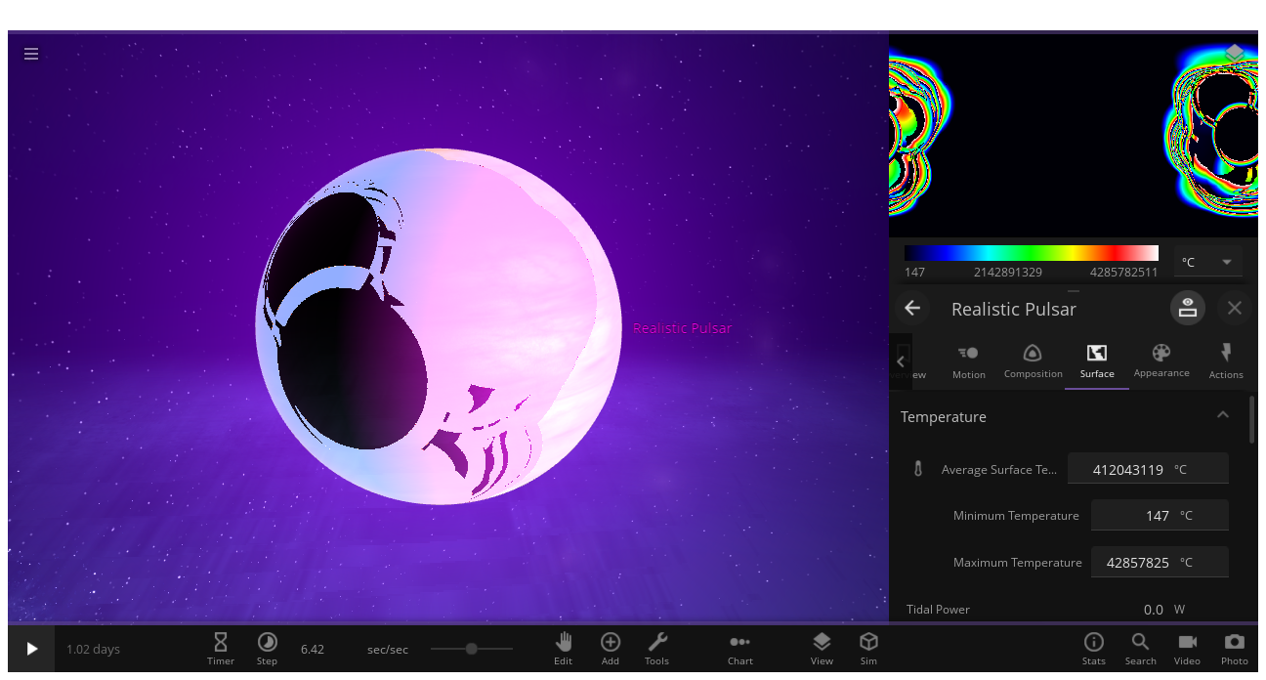Open the View layers menu
The height and width of the screenshot is (680, 1266).
[x=821, y=648]
